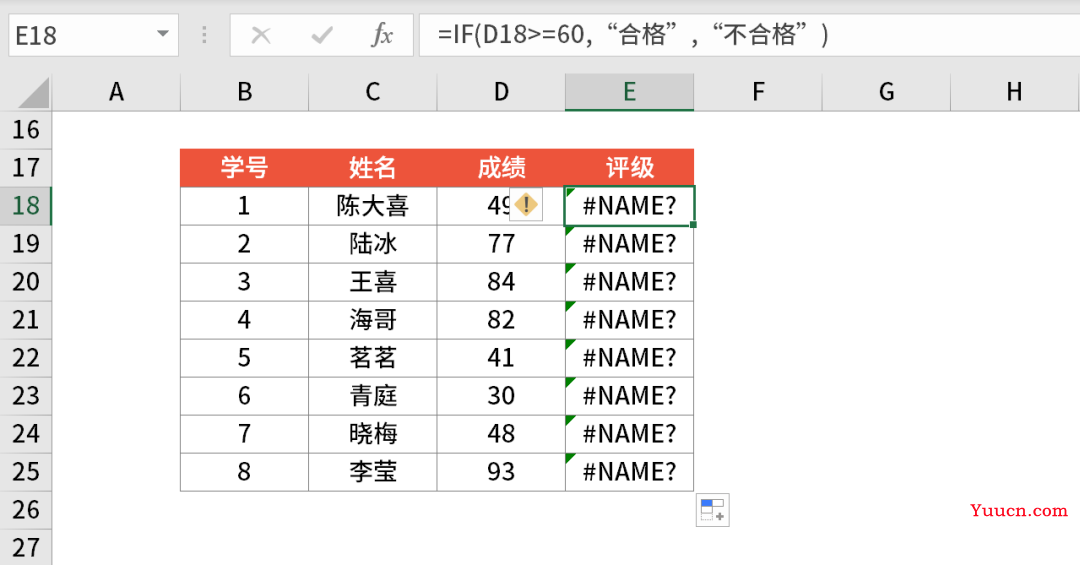This screenshot has height=565, width=1080.
Task: Select row 26 header
Action: pyautogui.click(x=25, y=509)
